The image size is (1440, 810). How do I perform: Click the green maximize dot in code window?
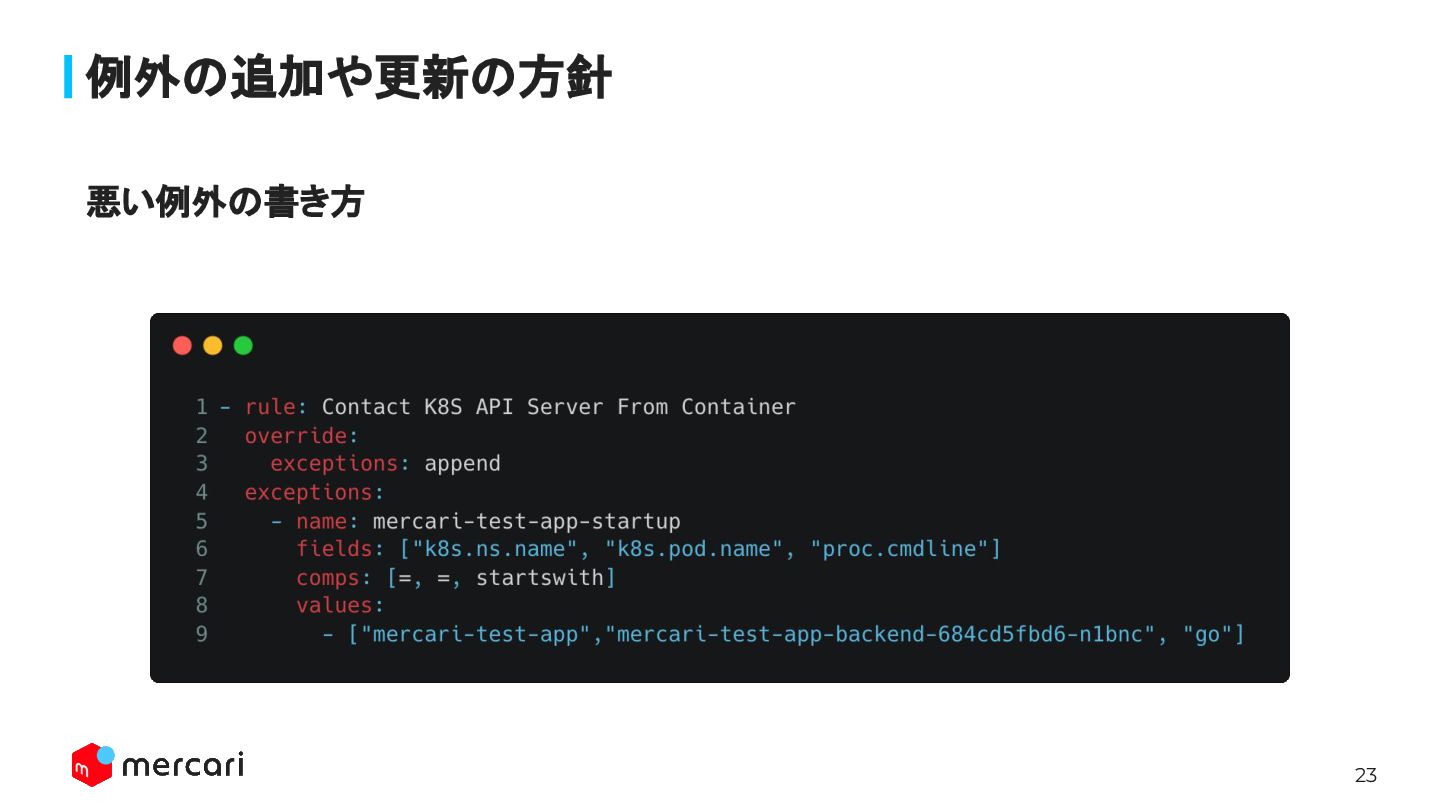point(243,346)
